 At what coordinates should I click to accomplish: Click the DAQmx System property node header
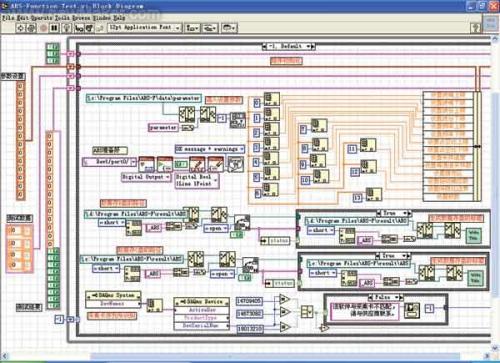[x=113, y=295]
